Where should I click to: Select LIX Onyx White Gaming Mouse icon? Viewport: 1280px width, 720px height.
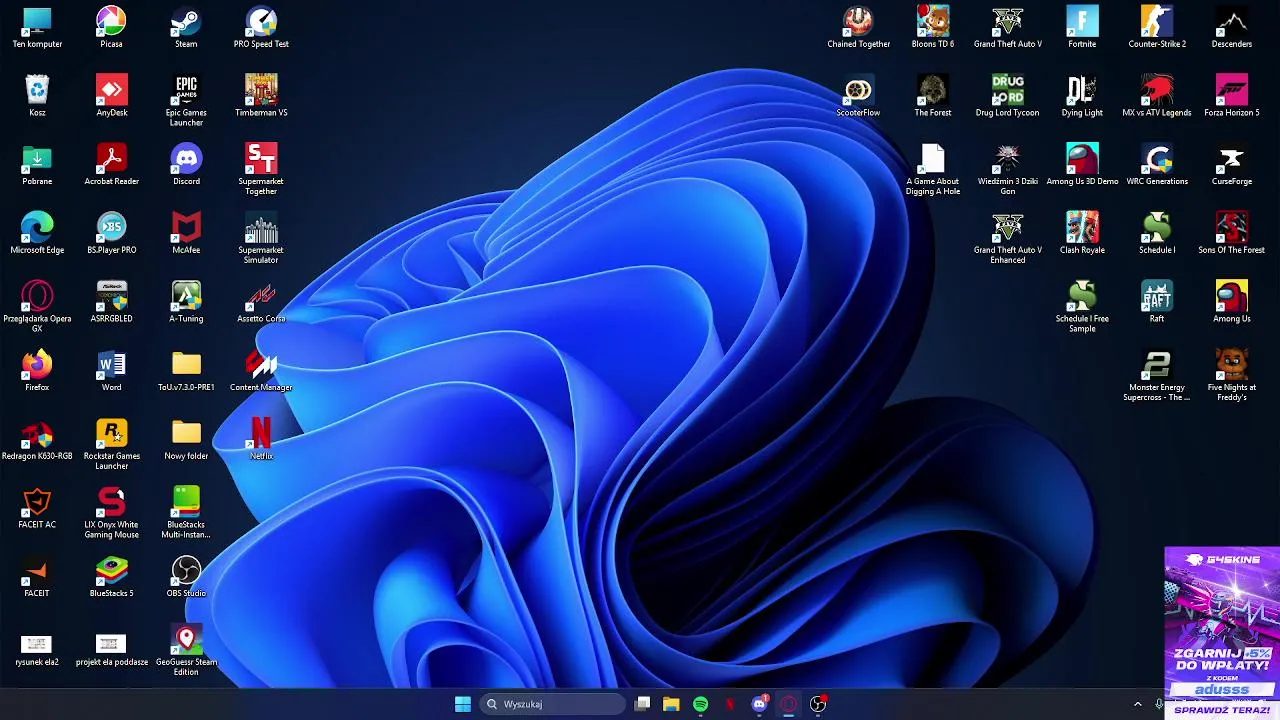[111, 513]
